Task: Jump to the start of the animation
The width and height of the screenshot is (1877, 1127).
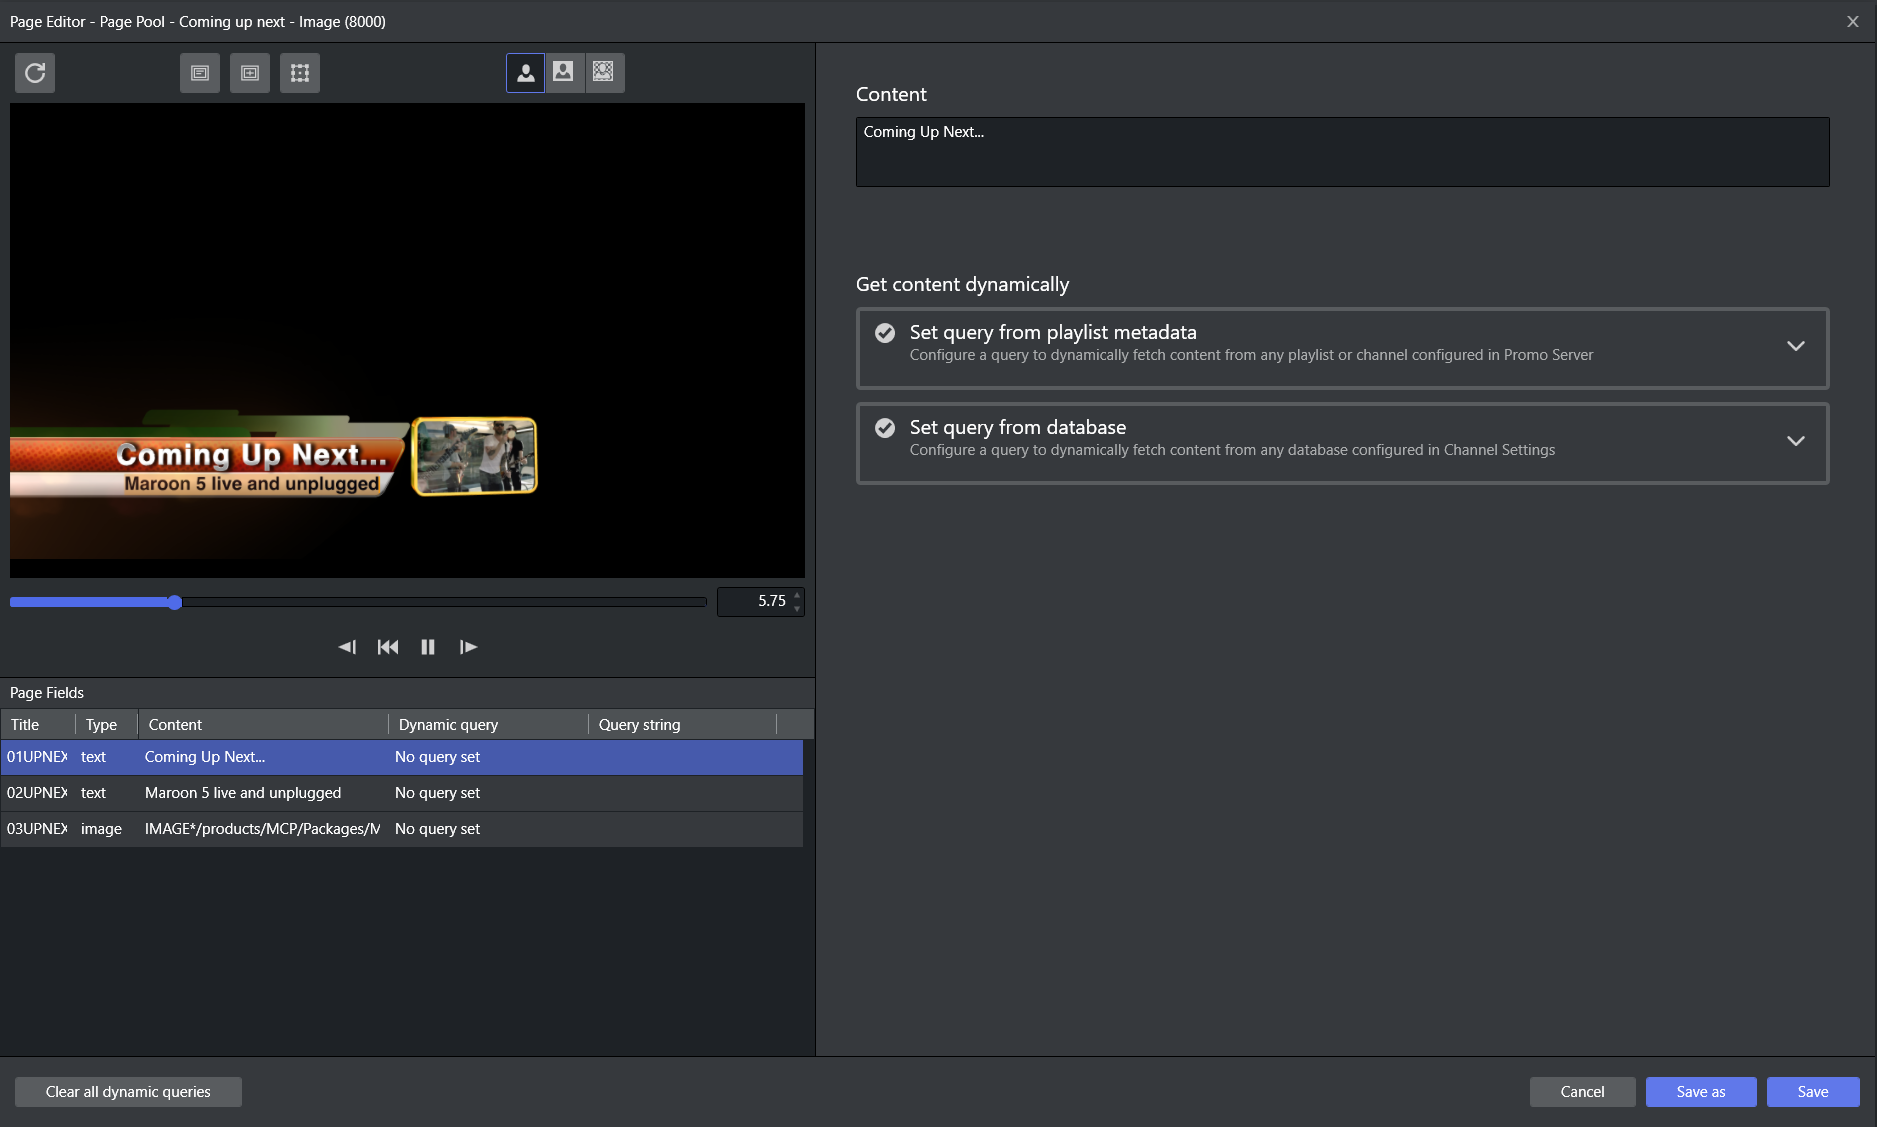Action: coord(388,647)
